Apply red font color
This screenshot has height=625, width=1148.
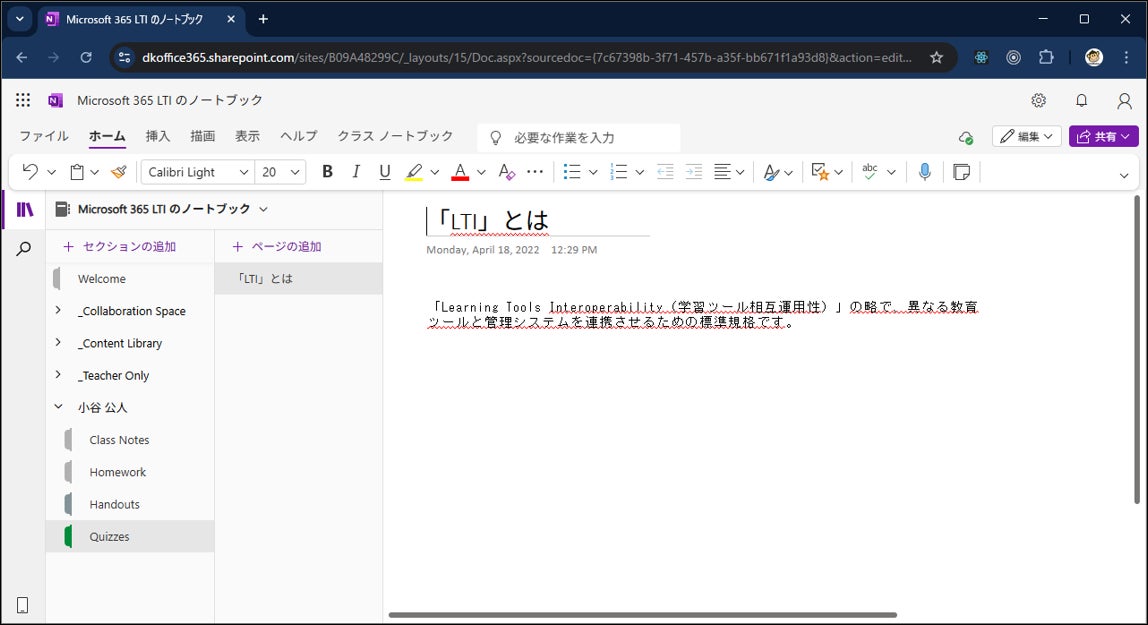pyautogui.click(x=460, y=172)
